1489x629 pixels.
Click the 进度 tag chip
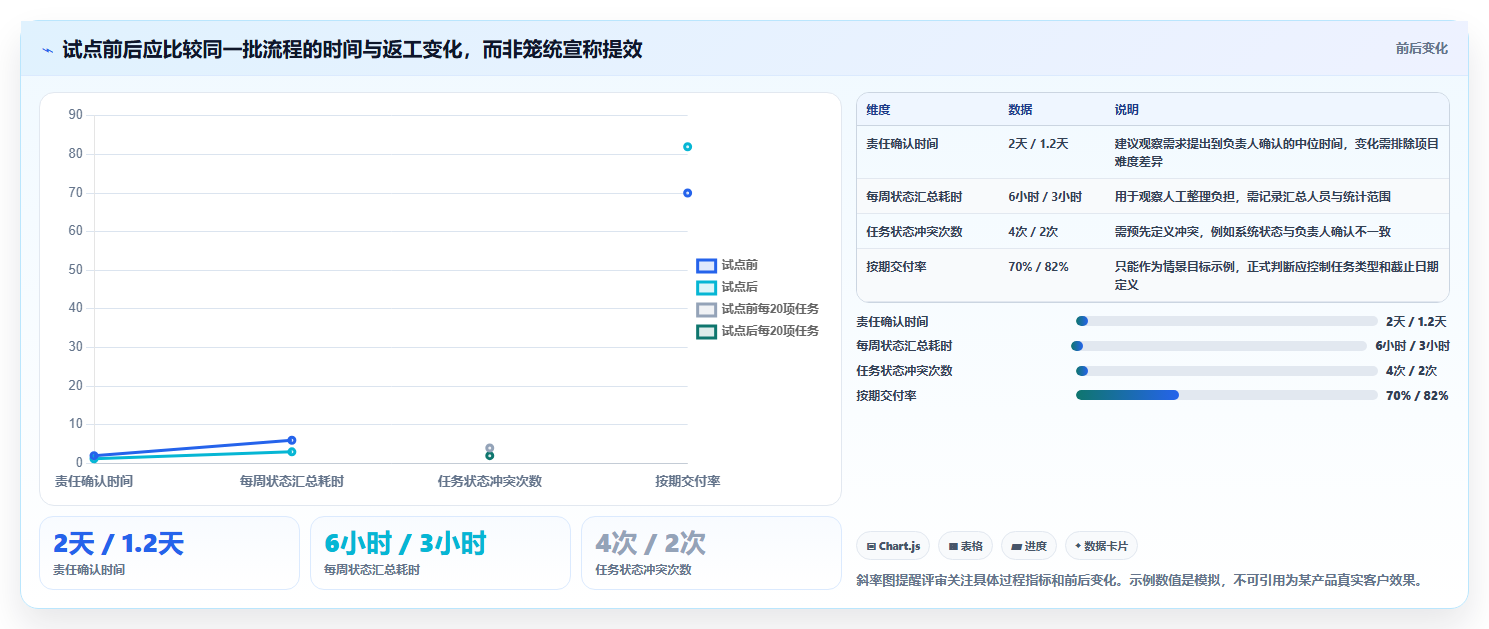point(1029,546)
